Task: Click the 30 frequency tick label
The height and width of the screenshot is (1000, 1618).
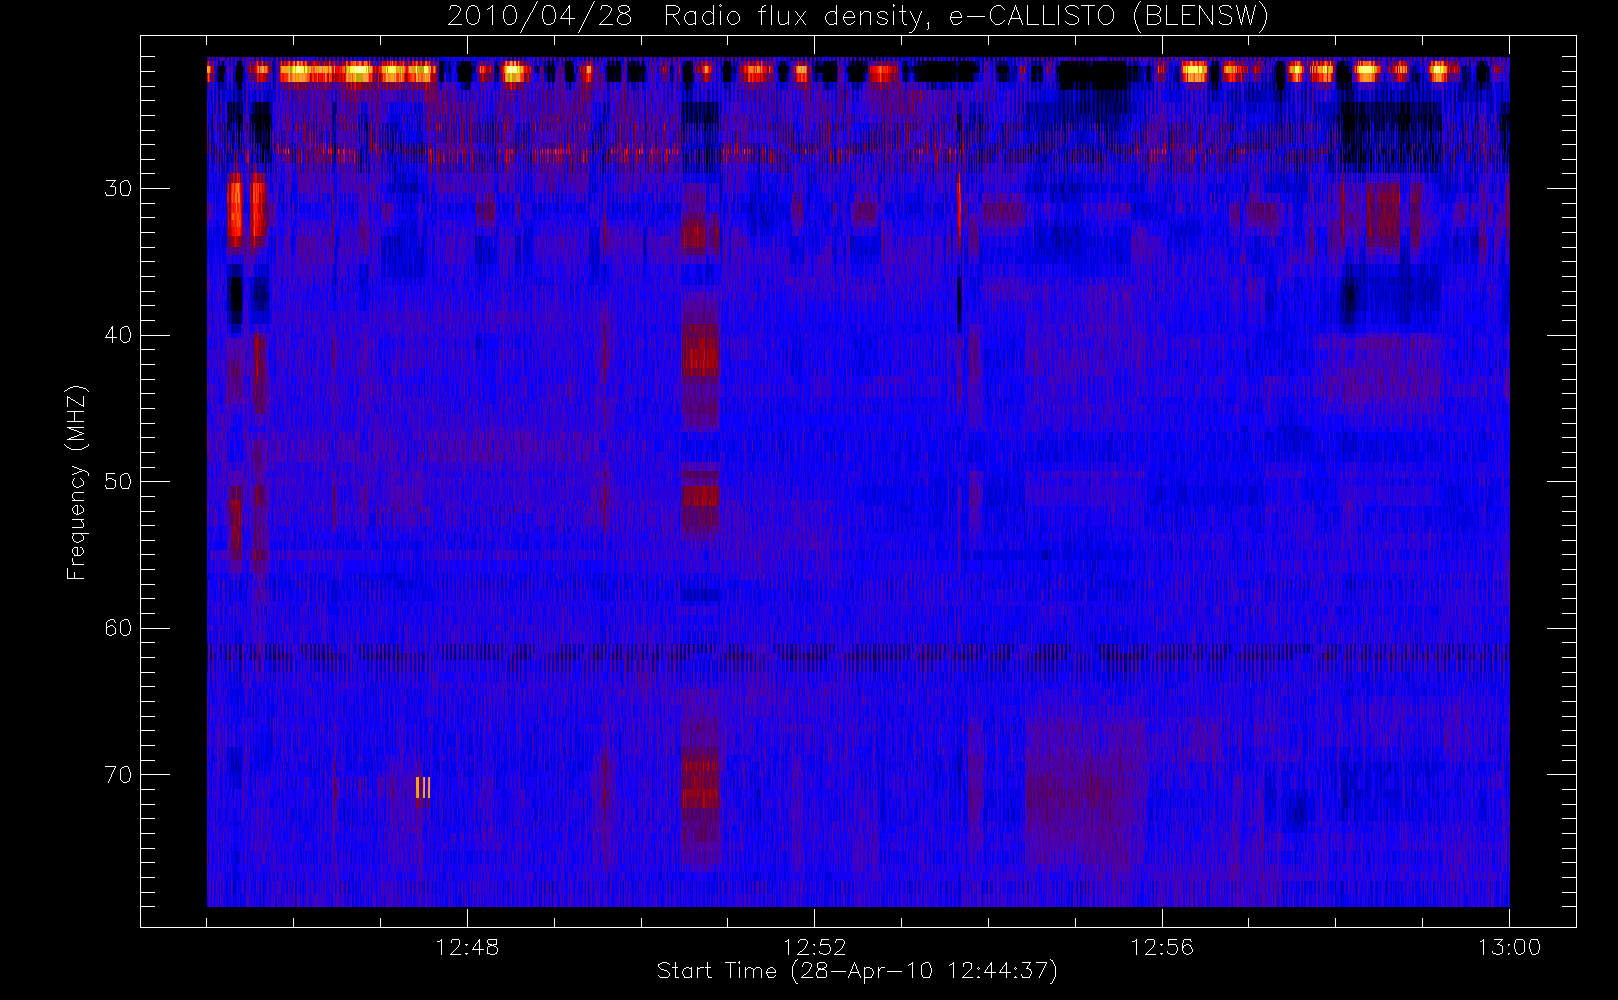Action: point(118,188)
